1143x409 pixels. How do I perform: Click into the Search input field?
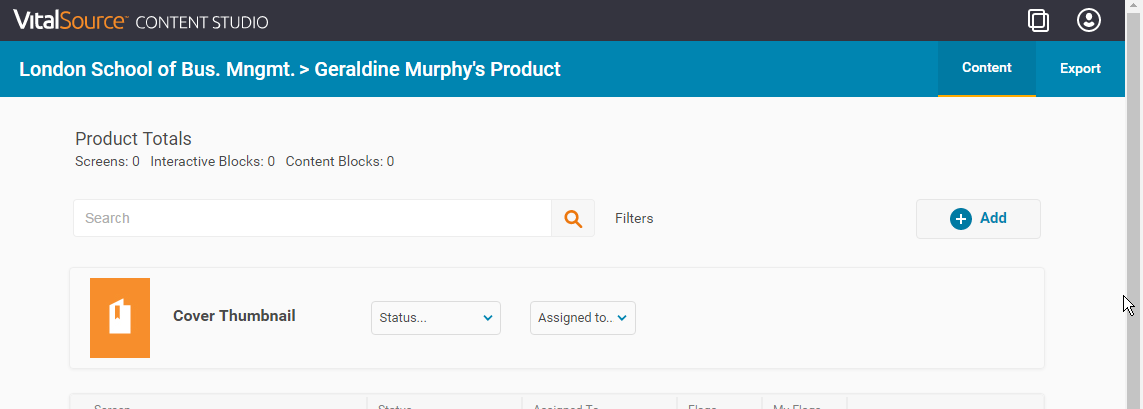(312, 218)
